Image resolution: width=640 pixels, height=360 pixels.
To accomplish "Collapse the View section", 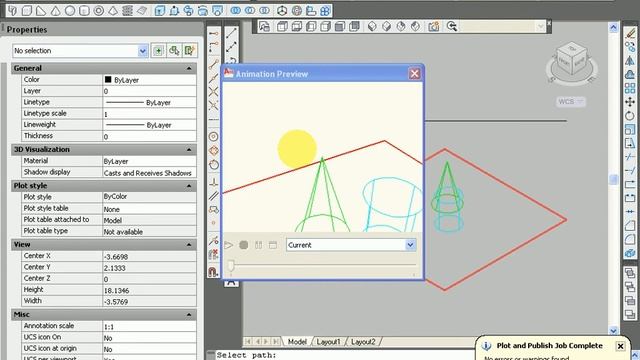I will point(189,245).
